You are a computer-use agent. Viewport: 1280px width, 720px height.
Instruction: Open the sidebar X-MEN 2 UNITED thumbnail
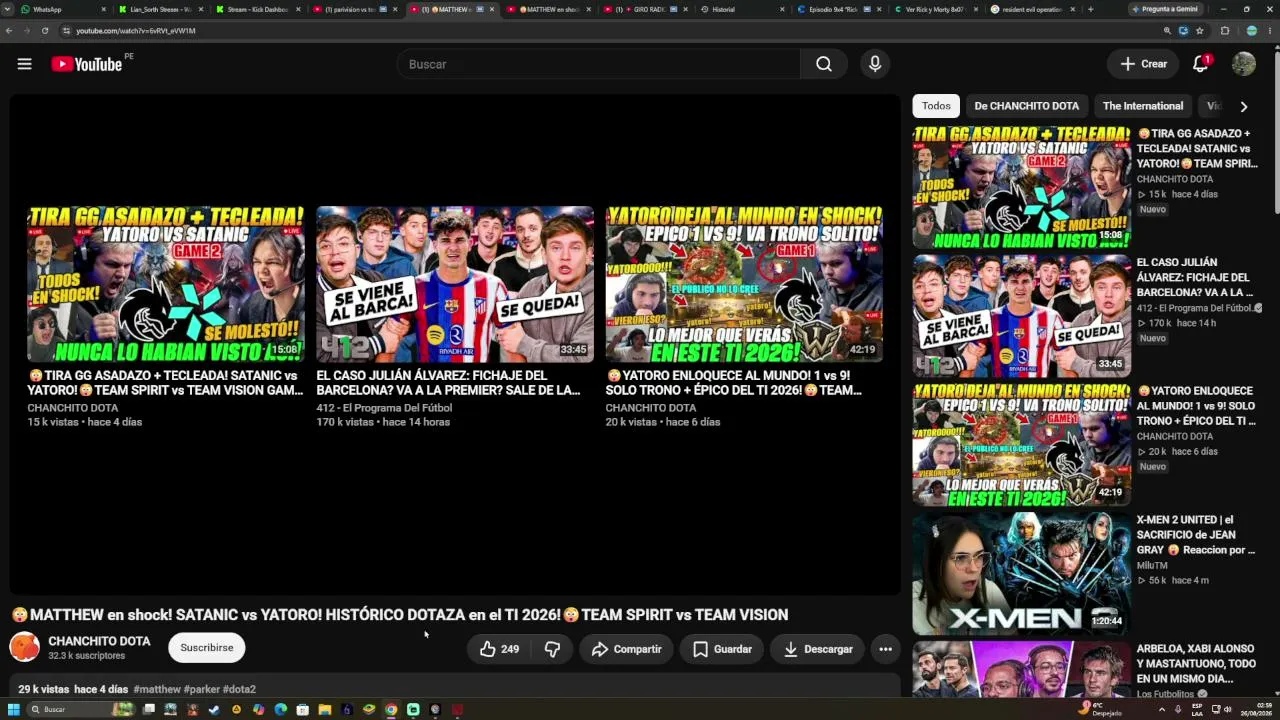1021,573
